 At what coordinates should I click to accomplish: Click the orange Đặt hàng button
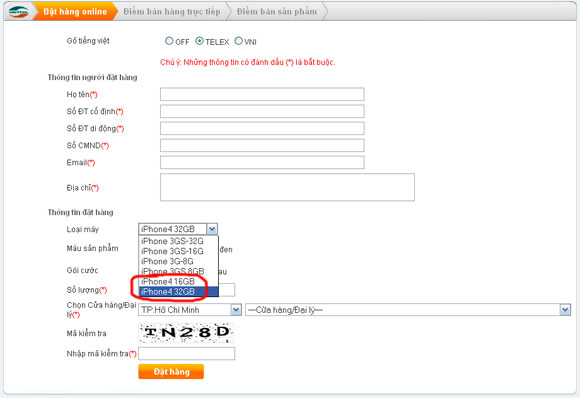pyautogui.click(x=171, y=372)
